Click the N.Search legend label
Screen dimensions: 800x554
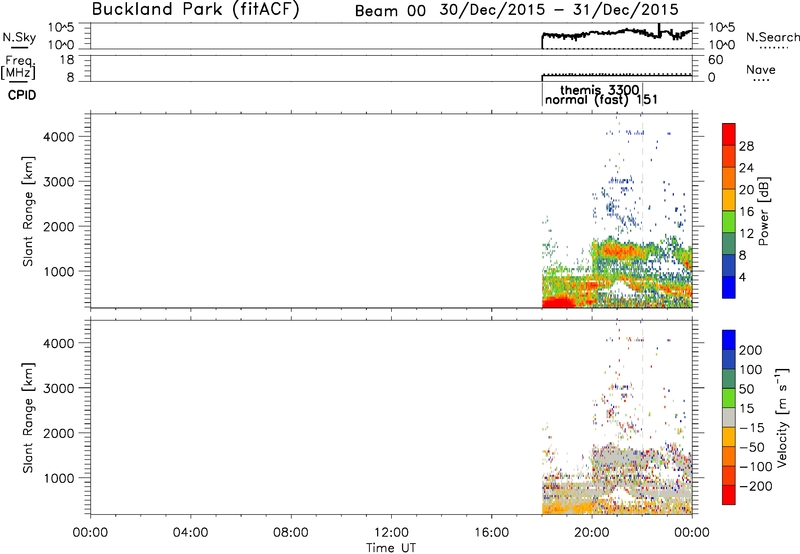click(x=773, y=37)
